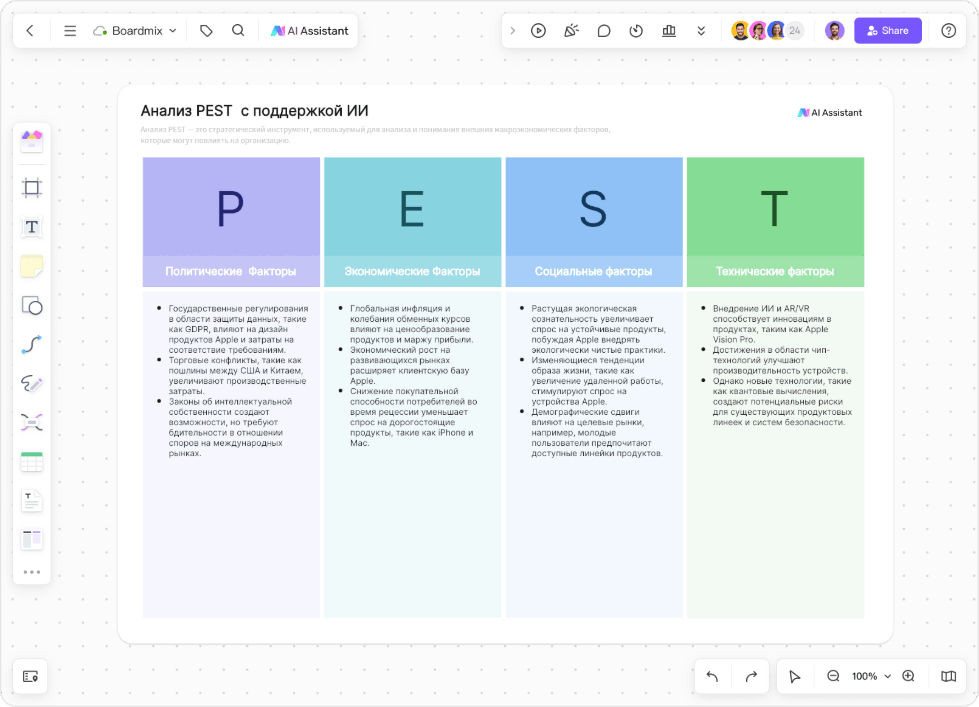Viewport: 979px width, 707px height.
Task: Open the hamburger main menu
Action: click(x=70, y=31)
